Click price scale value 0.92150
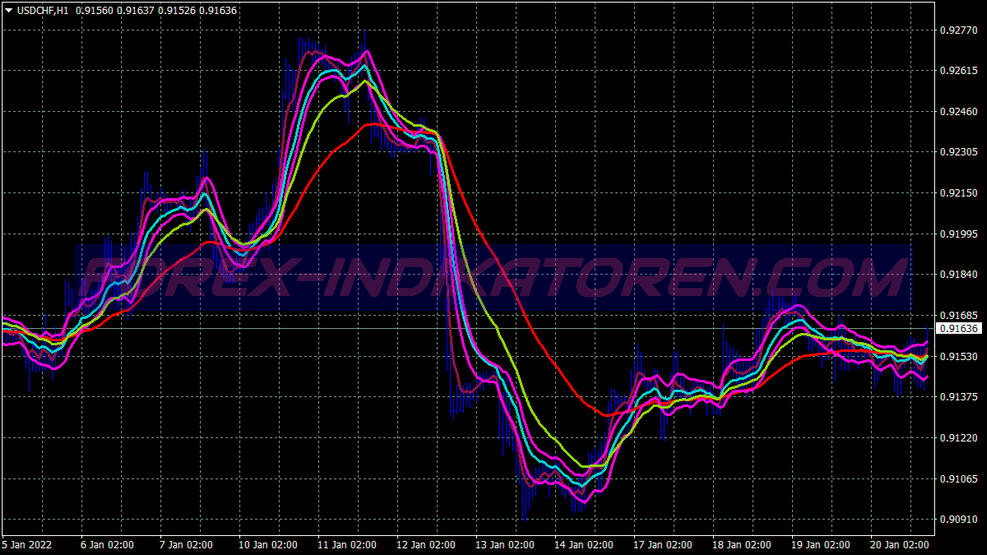Image resolution: width=987 pixels, height=555 pixels. tap(959, 193)
